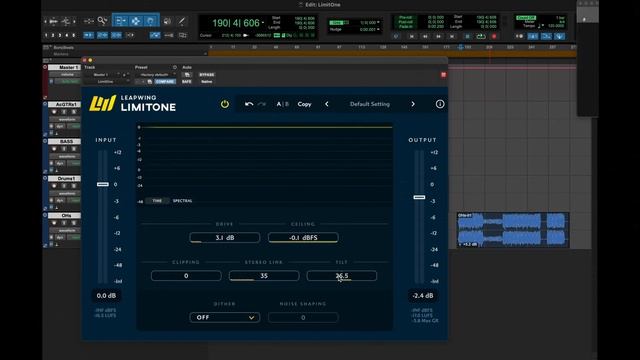640x360 pixels.
Task: Click the Noise Shaping value field
Action: point(303,318)
